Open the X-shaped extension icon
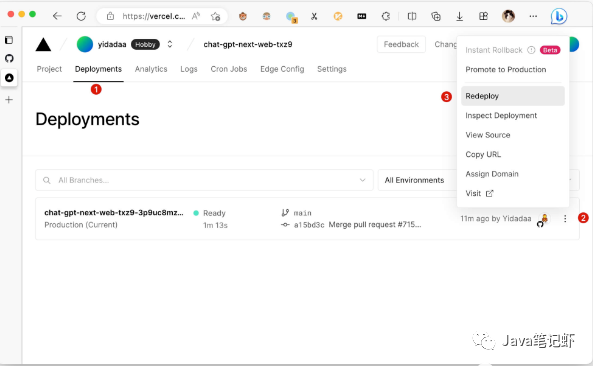Screen dimensions: 593x366 314,16
